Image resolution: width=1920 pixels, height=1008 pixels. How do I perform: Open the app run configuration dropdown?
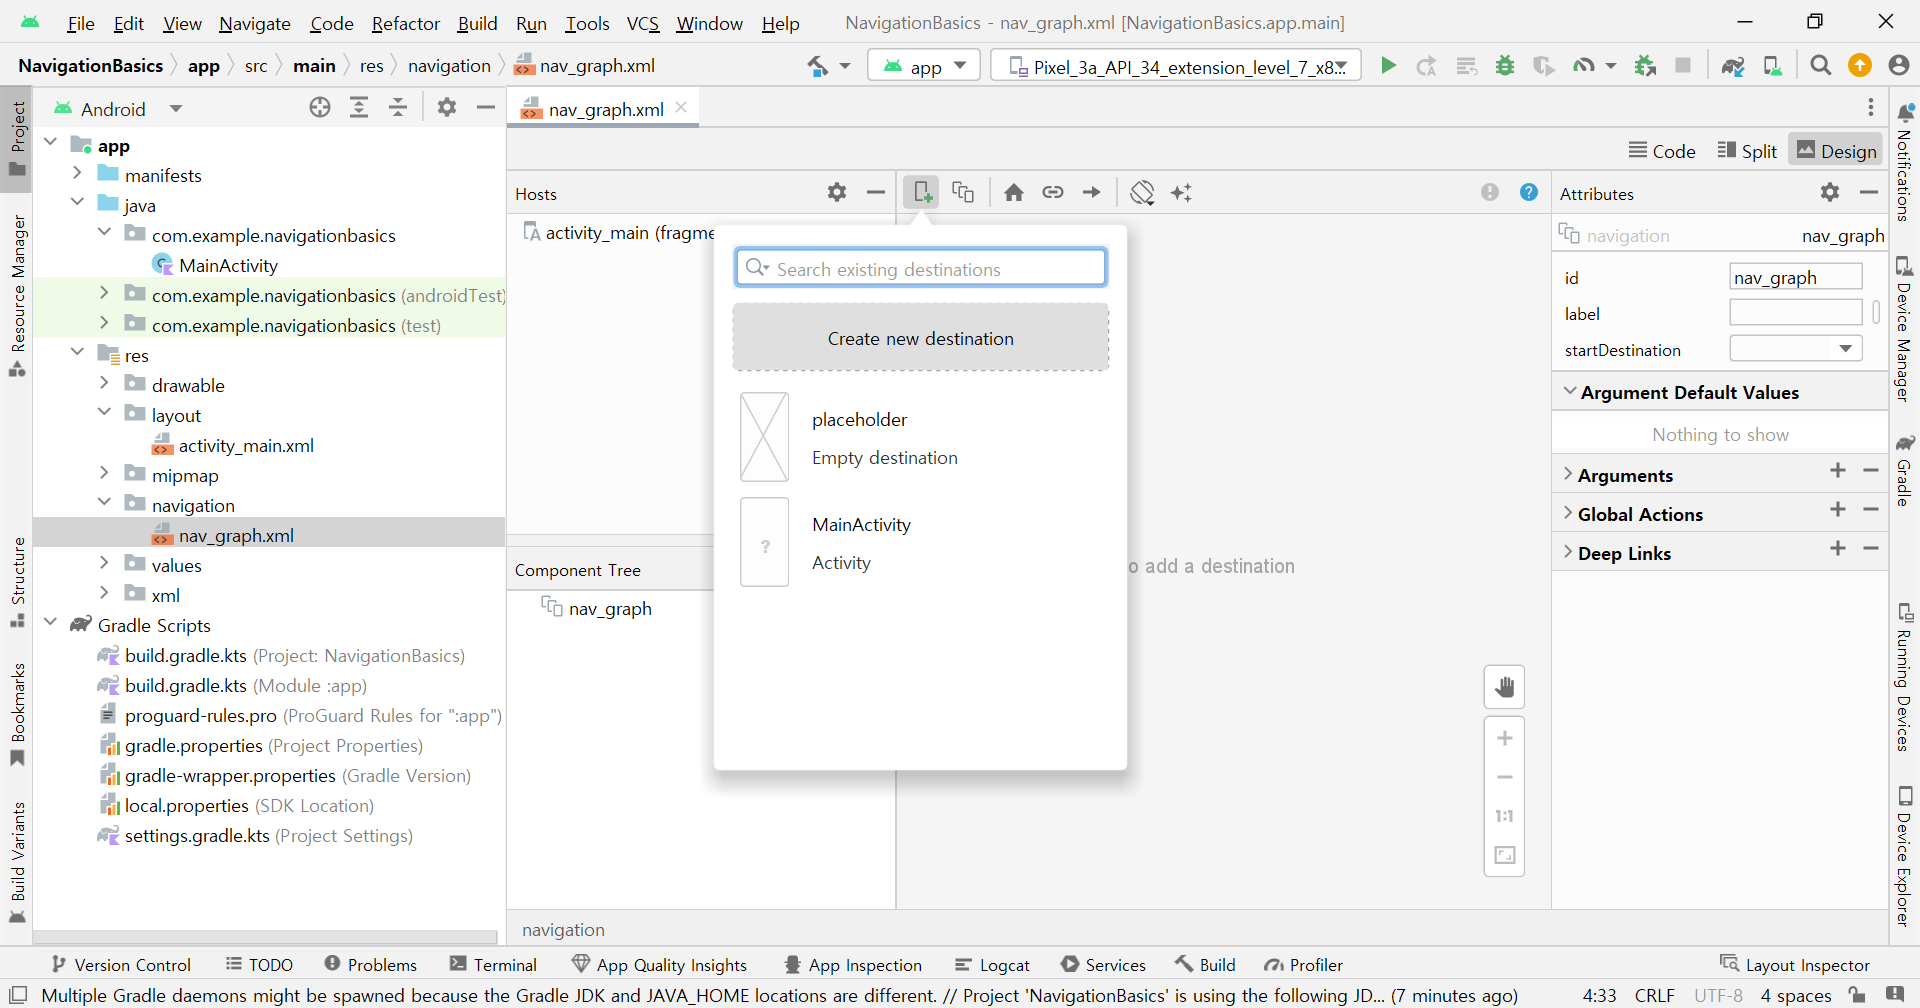924,66
